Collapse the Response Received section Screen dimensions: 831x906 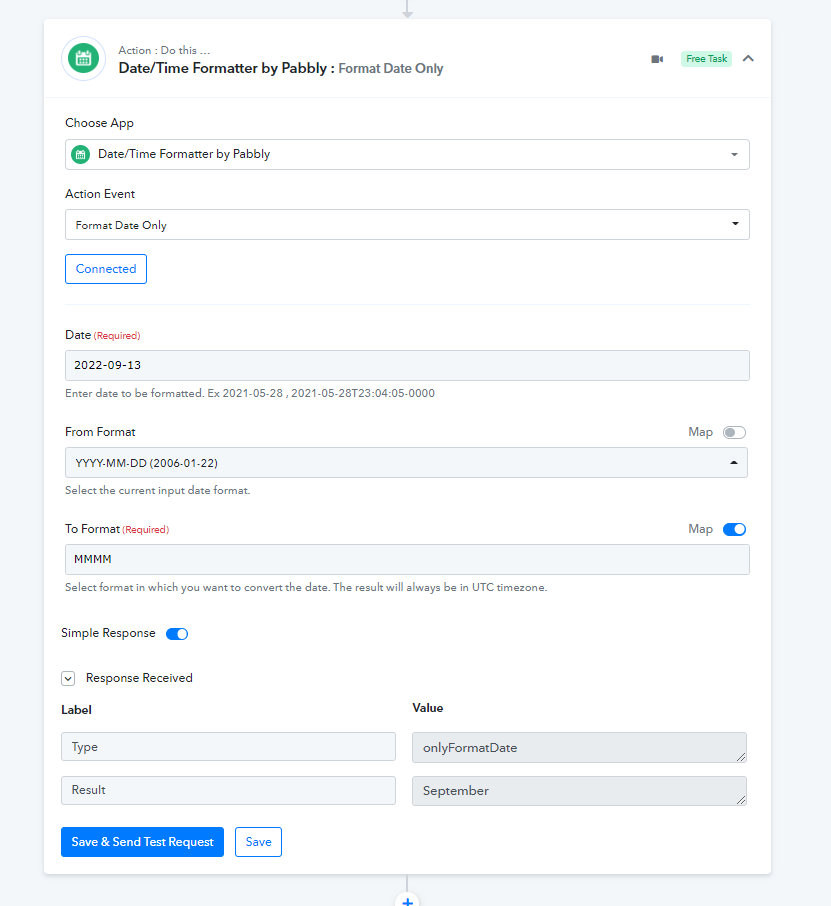click(x=68, y=678)
